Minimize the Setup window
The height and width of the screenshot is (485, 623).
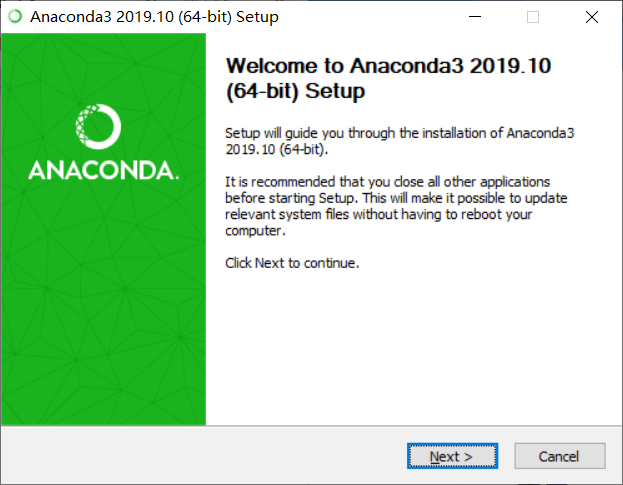(x=475, y=17)
